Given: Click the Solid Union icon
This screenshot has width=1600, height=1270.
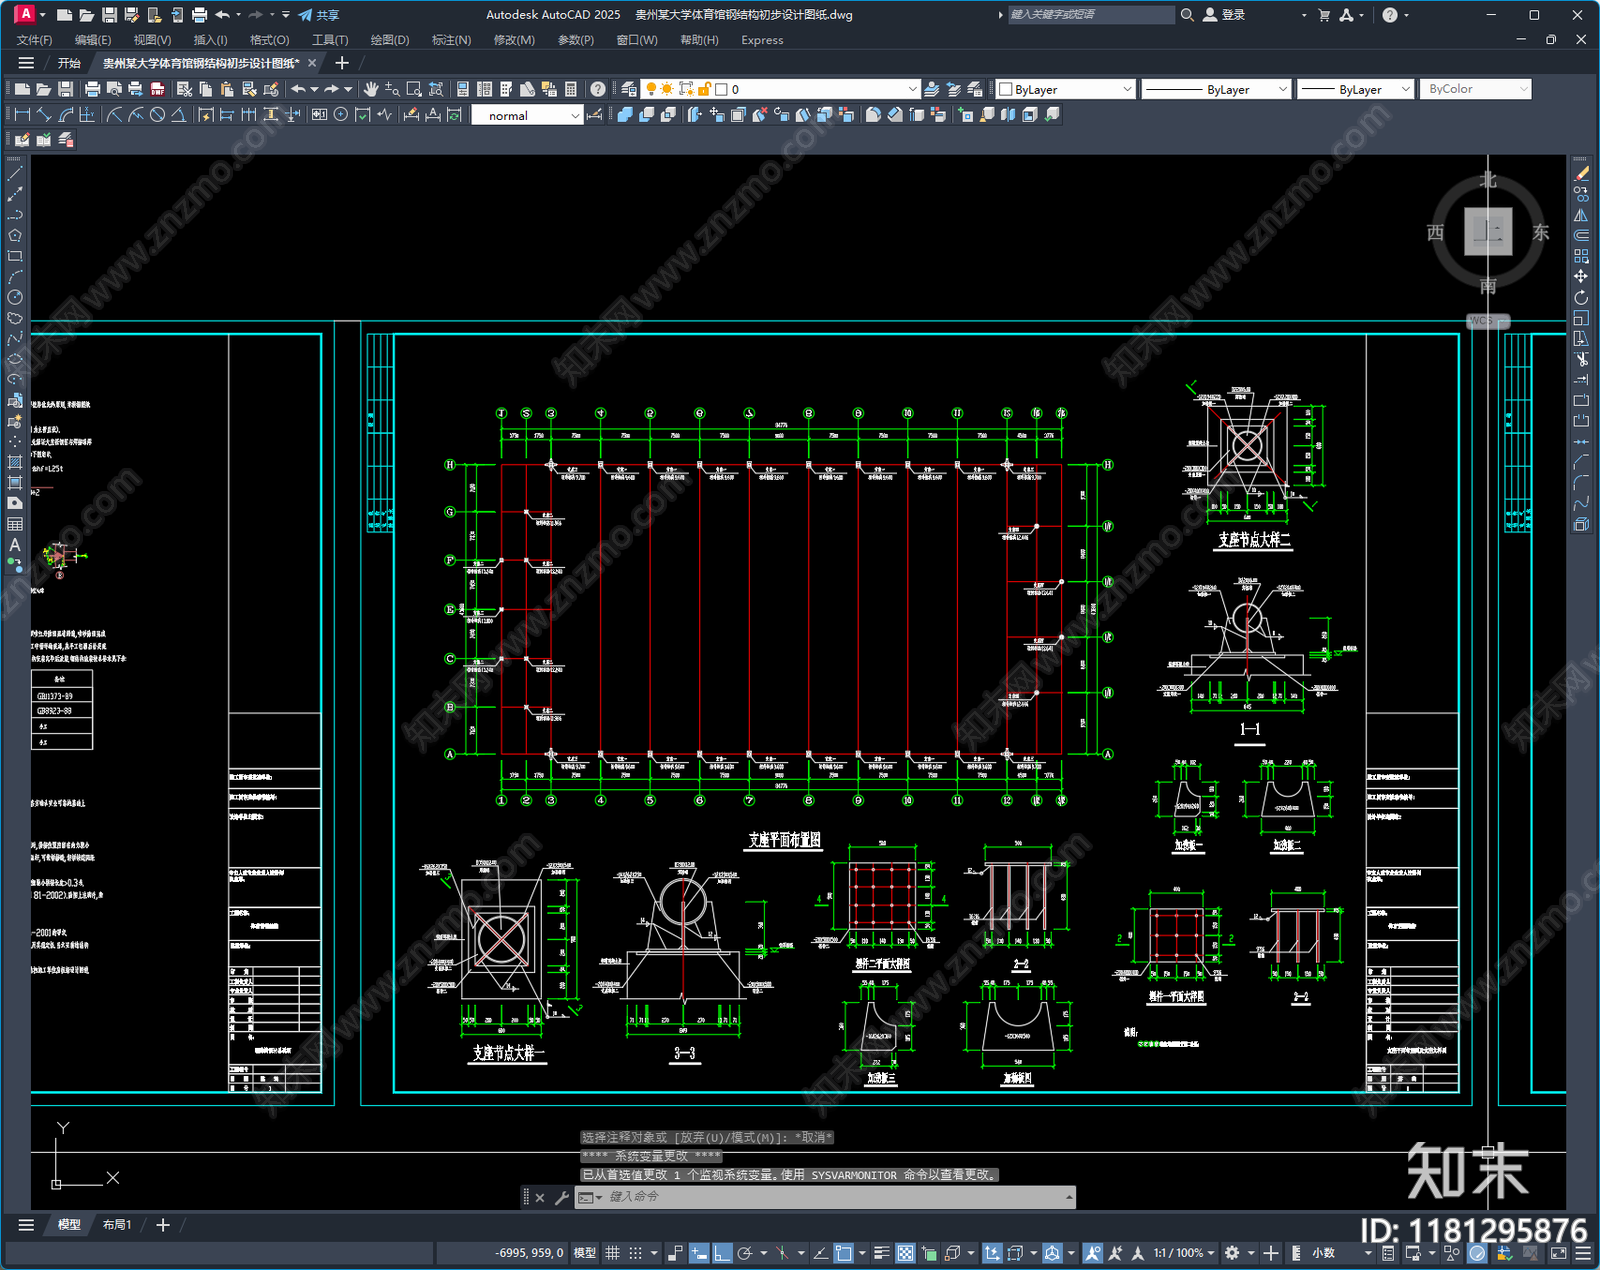Looking at the screenshot, I should (x=625, y=115).
